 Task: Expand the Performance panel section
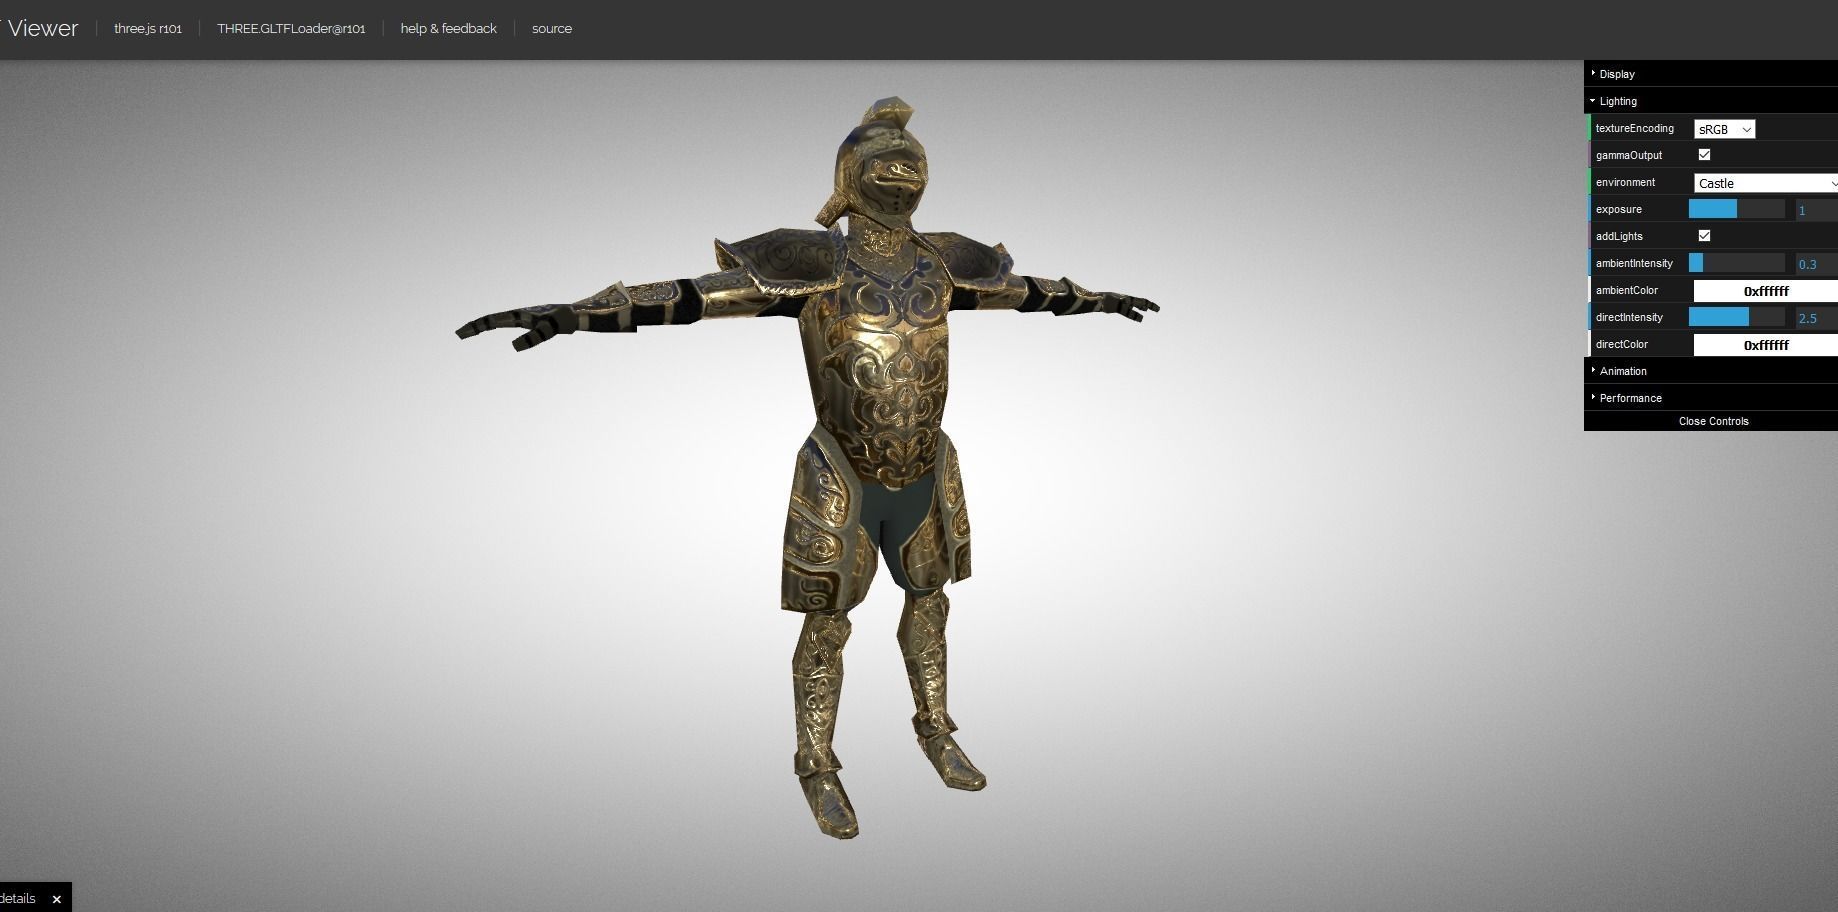pos(1630,397)
